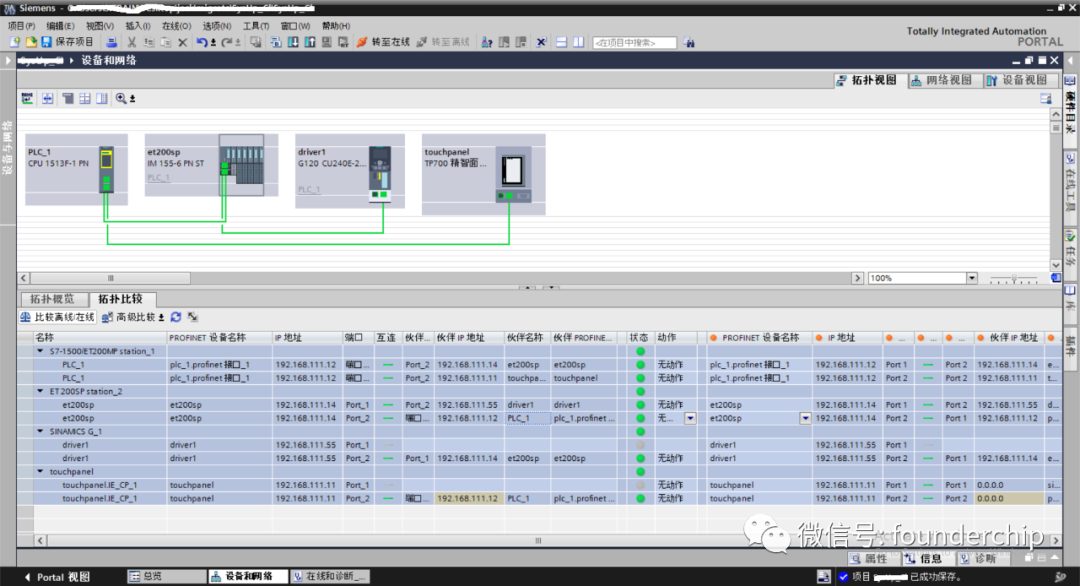Open the 工具(T) menu

coord(256,25)
